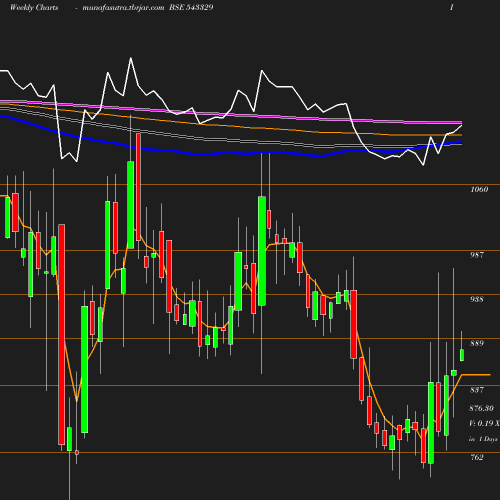Click the 837 price axis label
The width and height of the screenshot is (500, 500).
pos(477,390)
